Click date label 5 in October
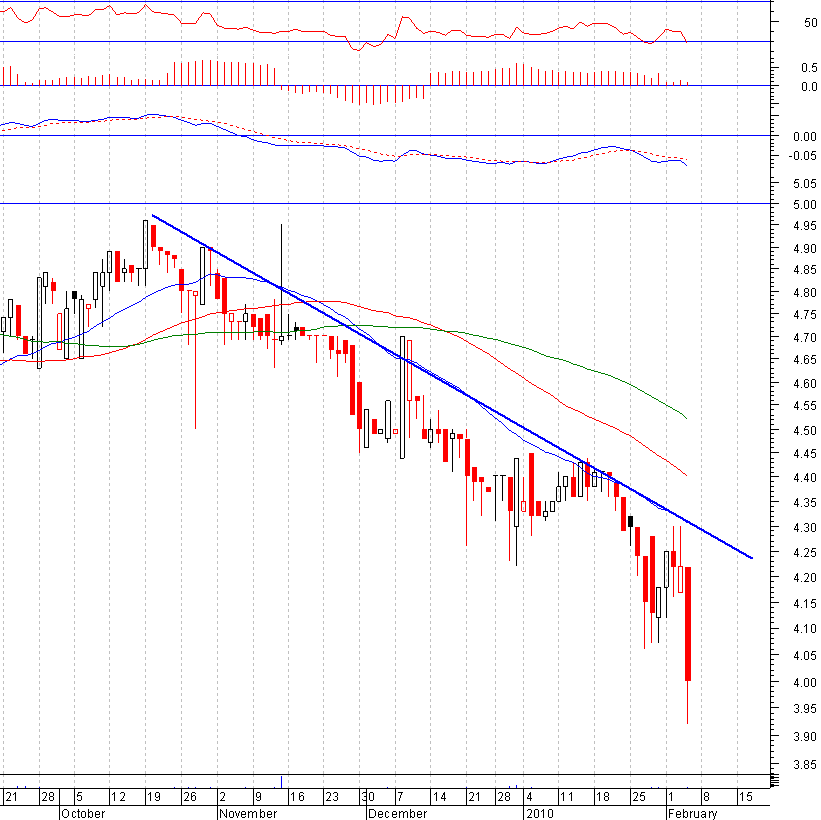This screenshot has width=821, height=820. (80, 797)
